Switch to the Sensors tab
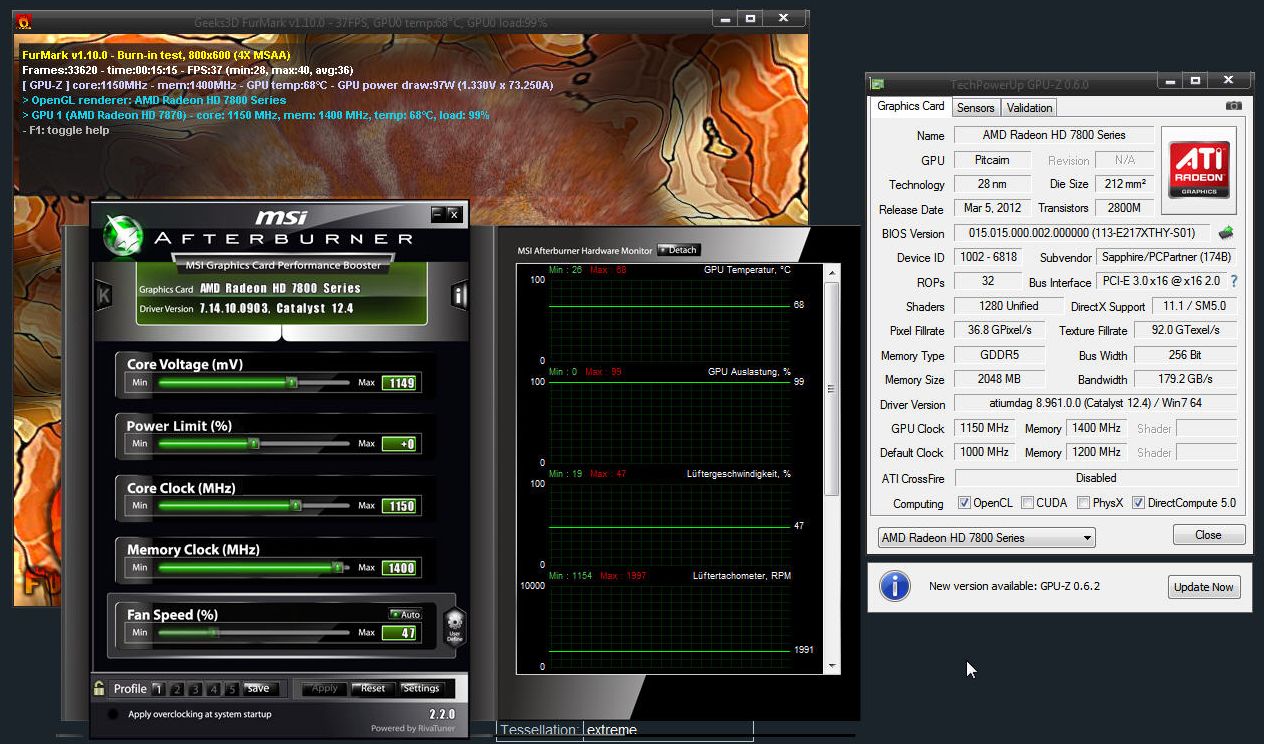1264x744 pixels. pyautogui.click(x=975, y=107)
